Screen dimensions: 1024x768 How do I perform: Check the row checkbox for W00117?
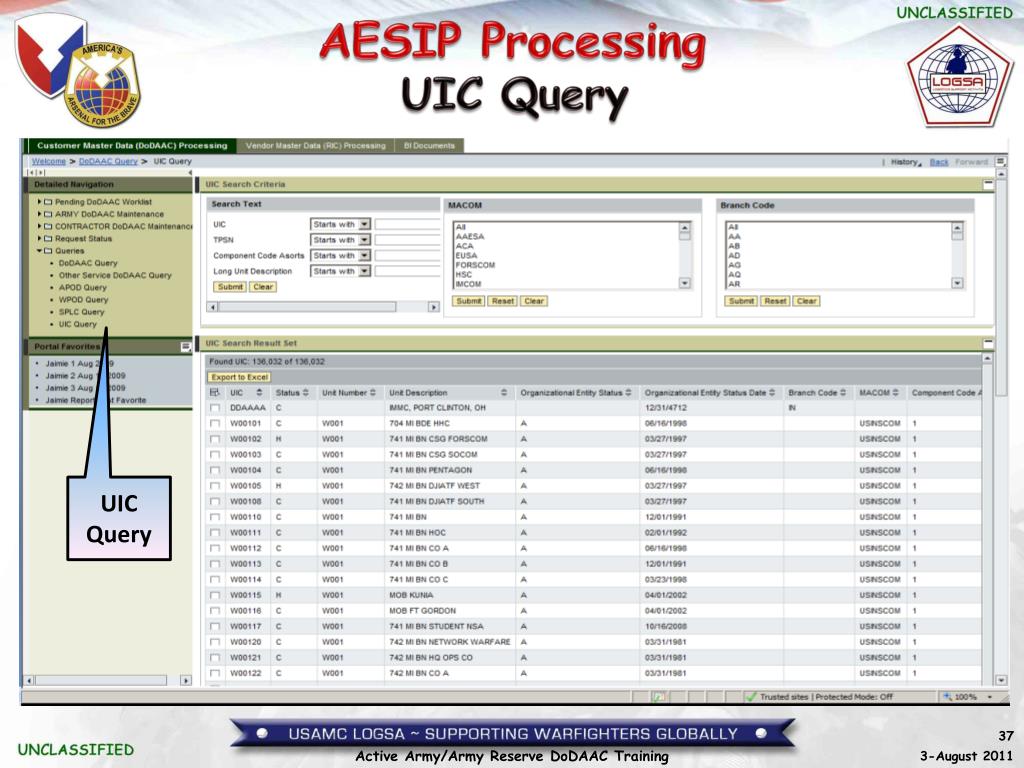(215, 626)
